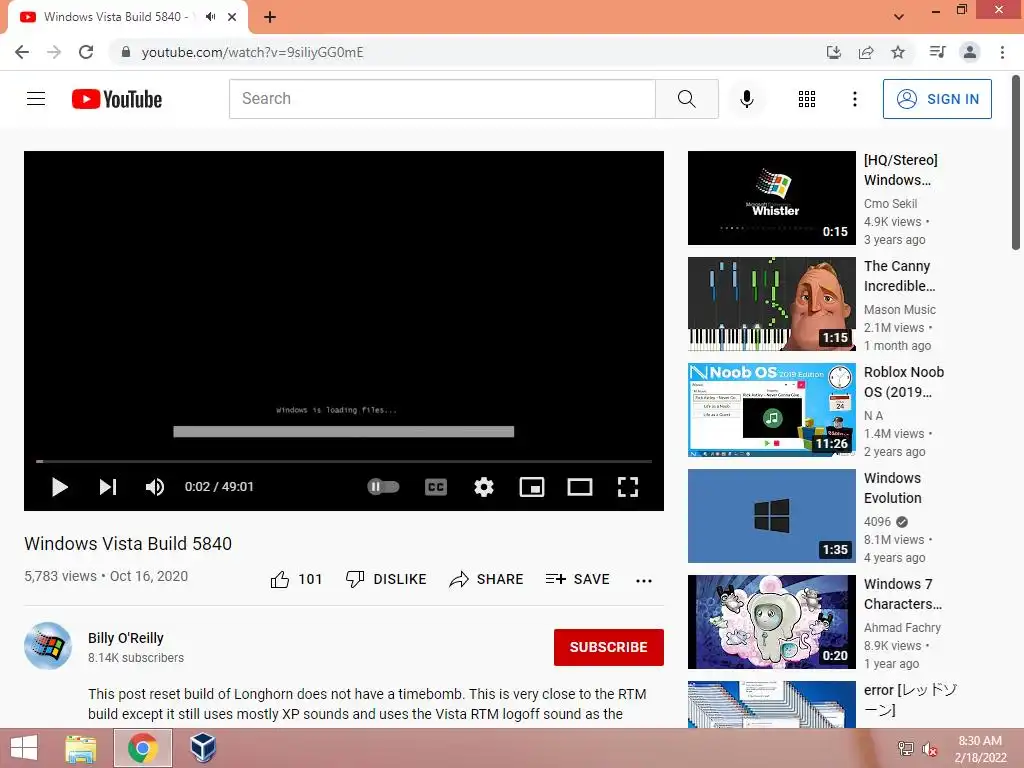Enable miniplayer mode
The width and height of the screenshot is (1024, 768).
pyautogui.click(x=532, y=487)
